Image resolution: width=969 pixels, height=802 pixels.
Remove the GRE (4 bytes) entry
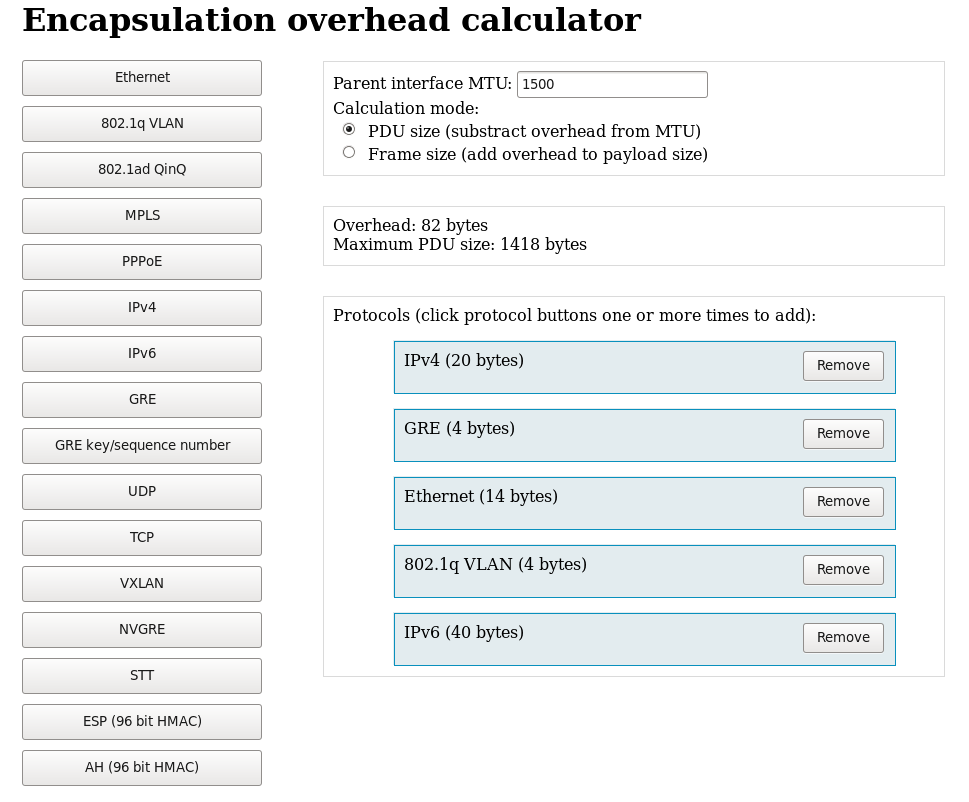click(843, 434)
